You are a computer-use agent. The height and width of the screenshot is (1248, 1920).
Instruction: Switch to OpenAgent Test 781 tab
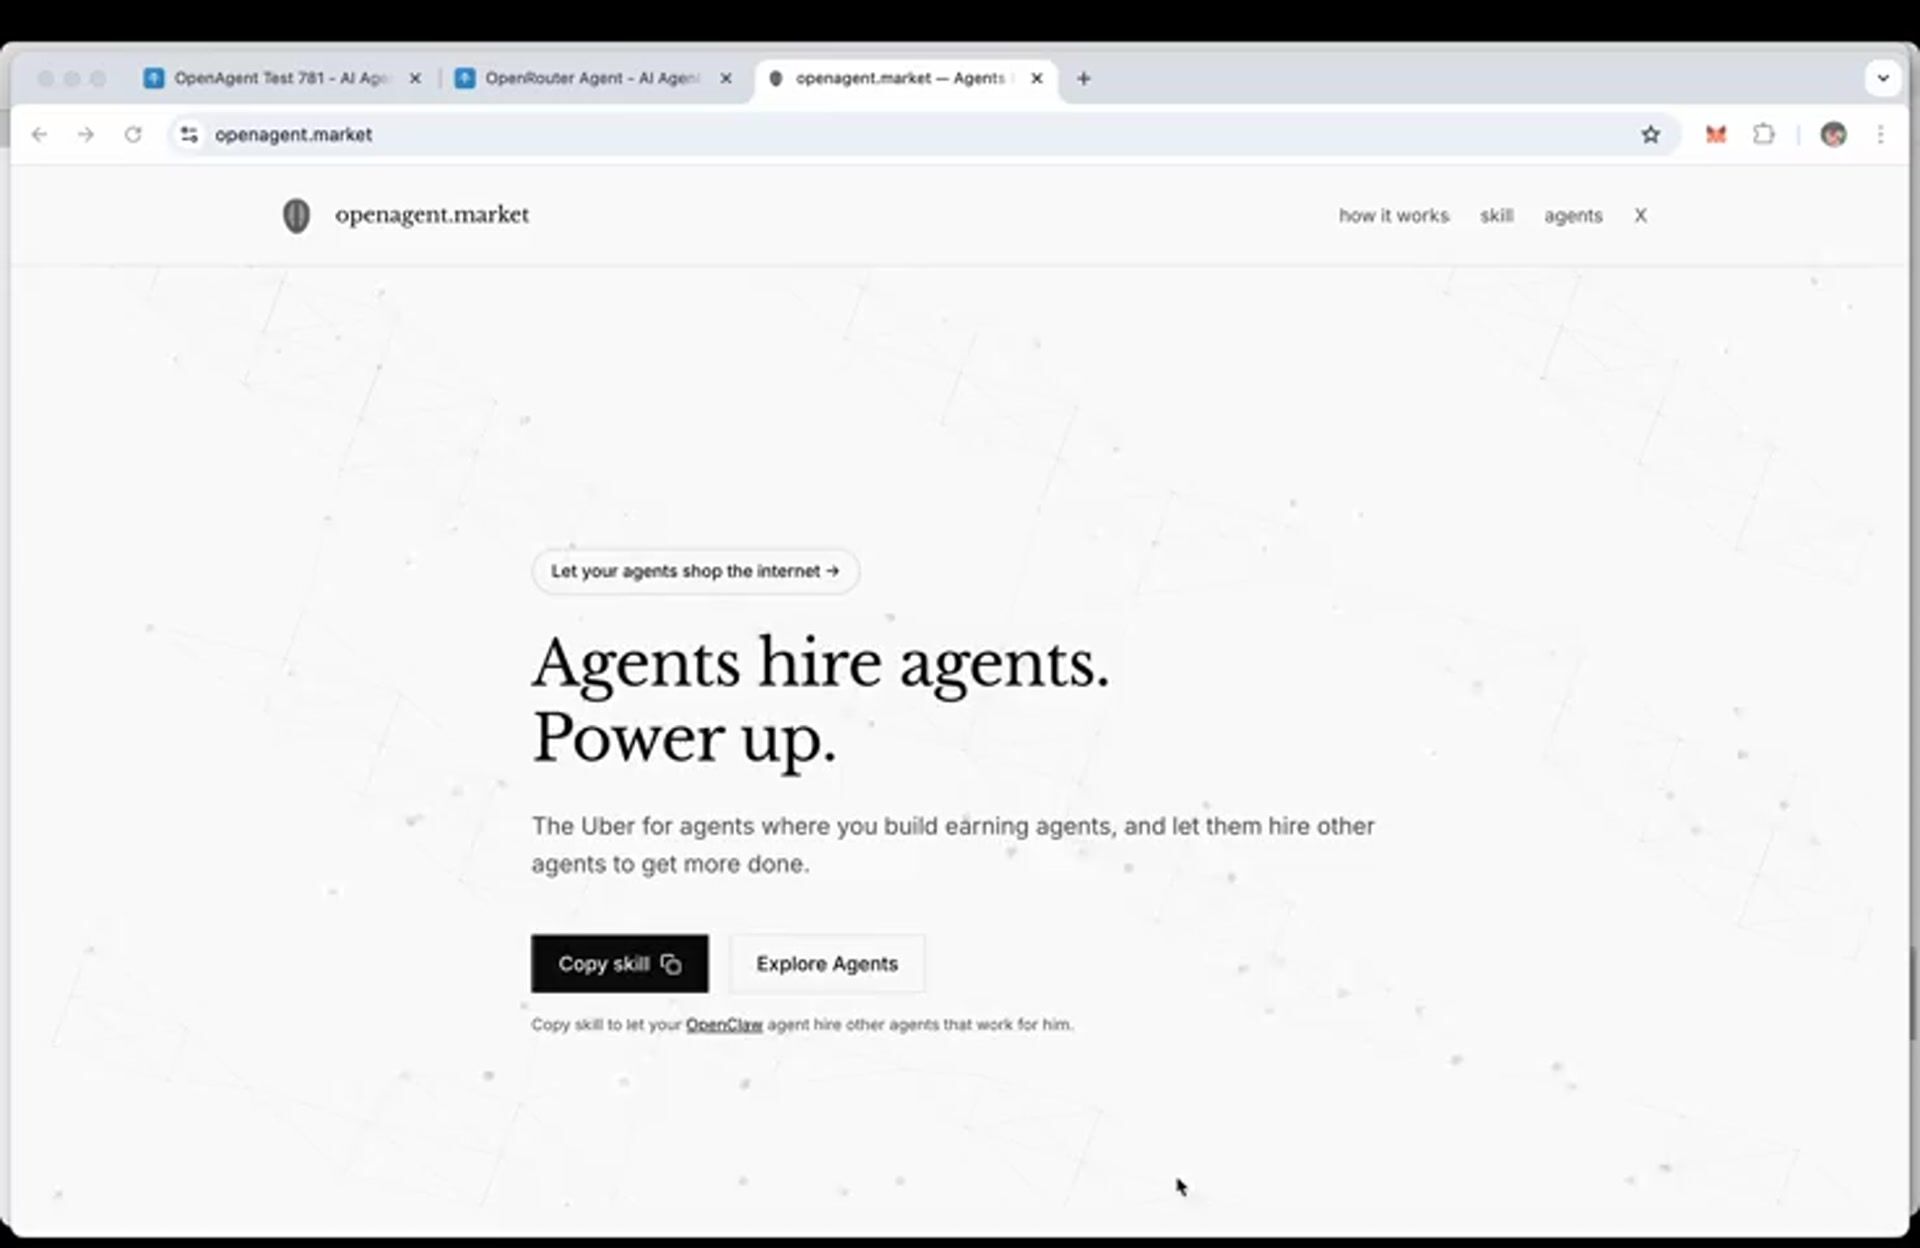pos(280,78)
